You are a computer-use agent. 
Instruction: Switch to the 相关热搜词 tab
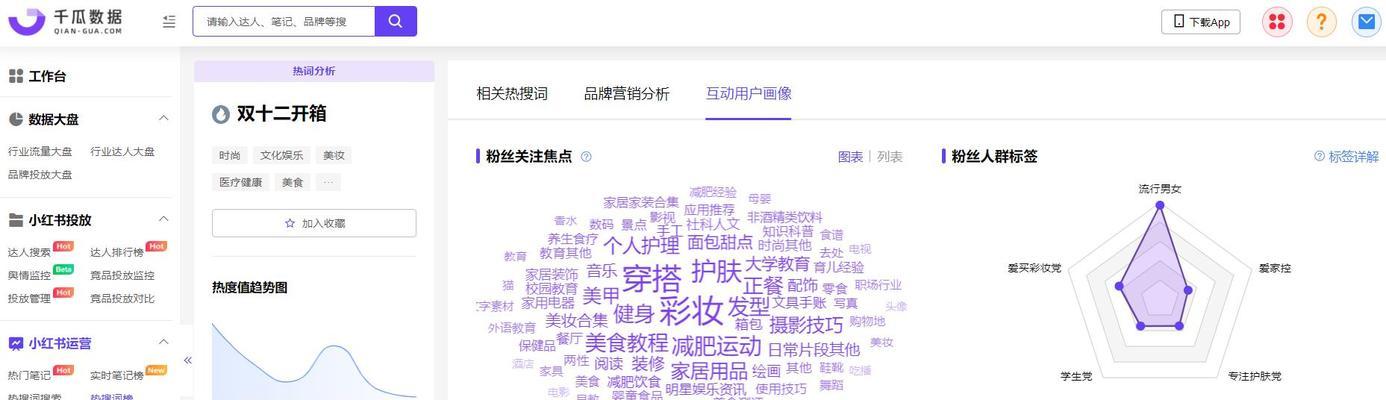(x=512, y=93)
